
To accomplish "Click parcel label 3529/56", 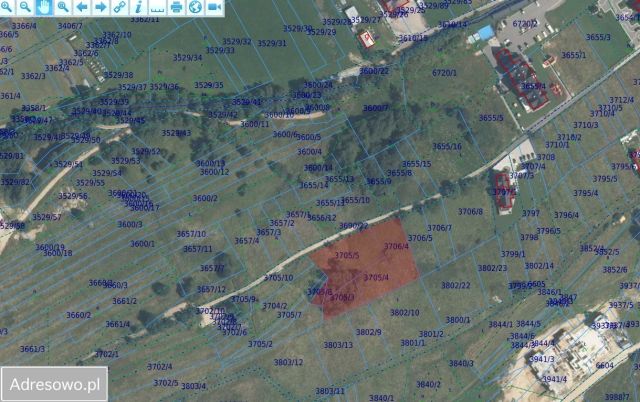I will (x=73, y=196).
